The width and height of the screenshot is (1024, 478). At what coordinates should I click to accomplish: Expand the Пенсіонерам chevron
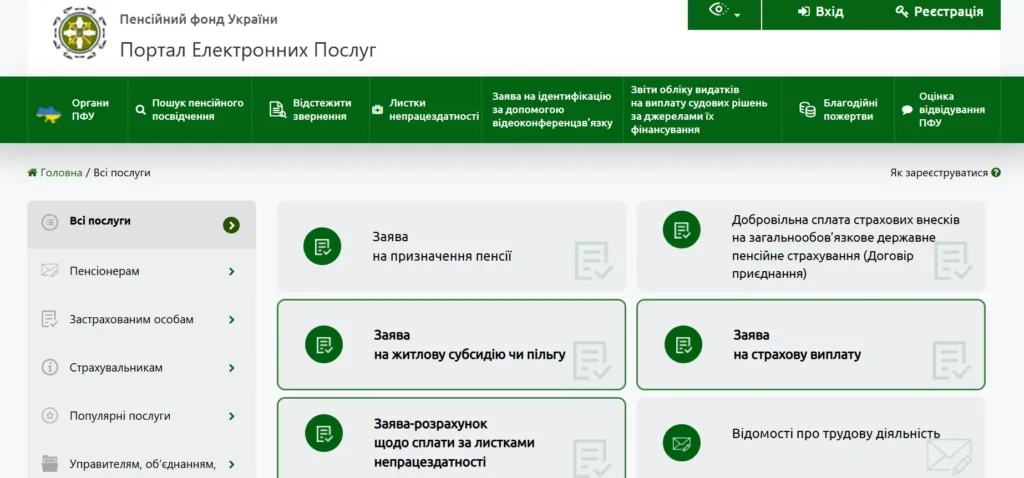point(232,272)
